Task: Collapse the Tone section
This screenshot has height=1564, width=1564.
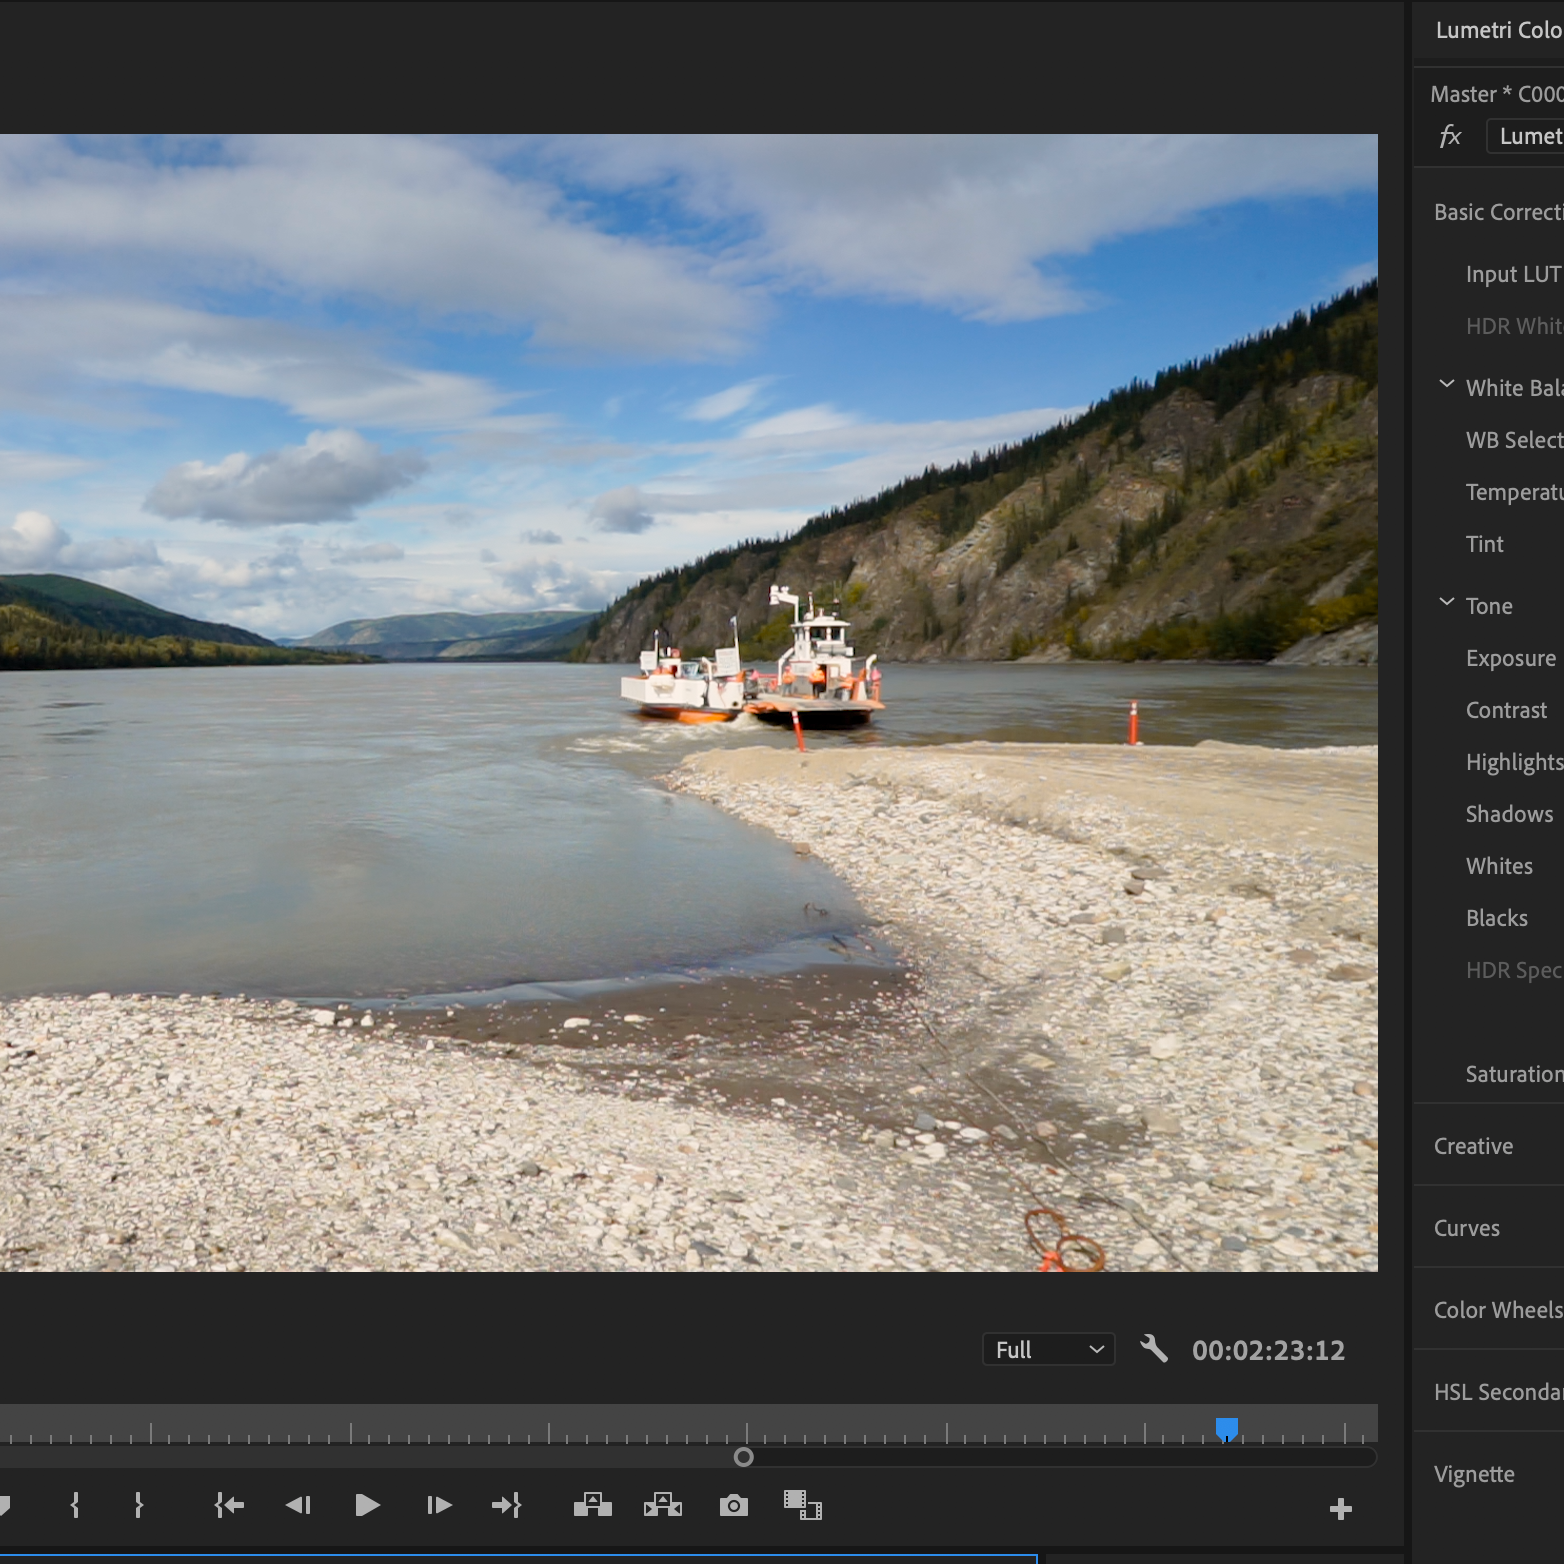Action: [1446, 603]
